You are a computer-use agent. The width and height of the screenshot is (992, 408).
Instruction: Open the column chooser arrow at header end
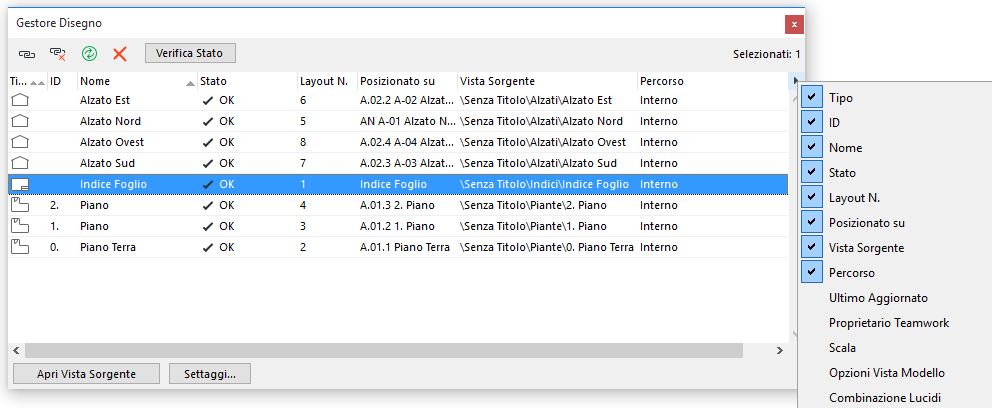[795, 80]
